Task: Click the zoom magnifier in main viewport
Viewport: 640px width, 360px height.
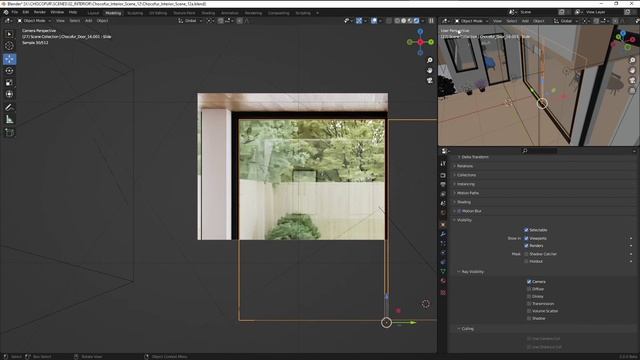Action: coord(429,60)
